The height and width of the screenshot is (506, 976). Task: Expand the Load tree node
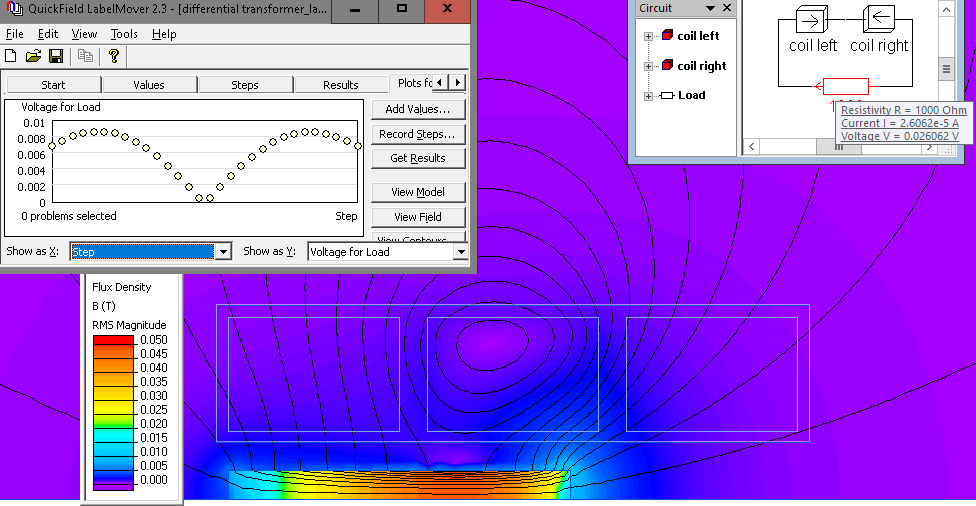coord(648,96)
